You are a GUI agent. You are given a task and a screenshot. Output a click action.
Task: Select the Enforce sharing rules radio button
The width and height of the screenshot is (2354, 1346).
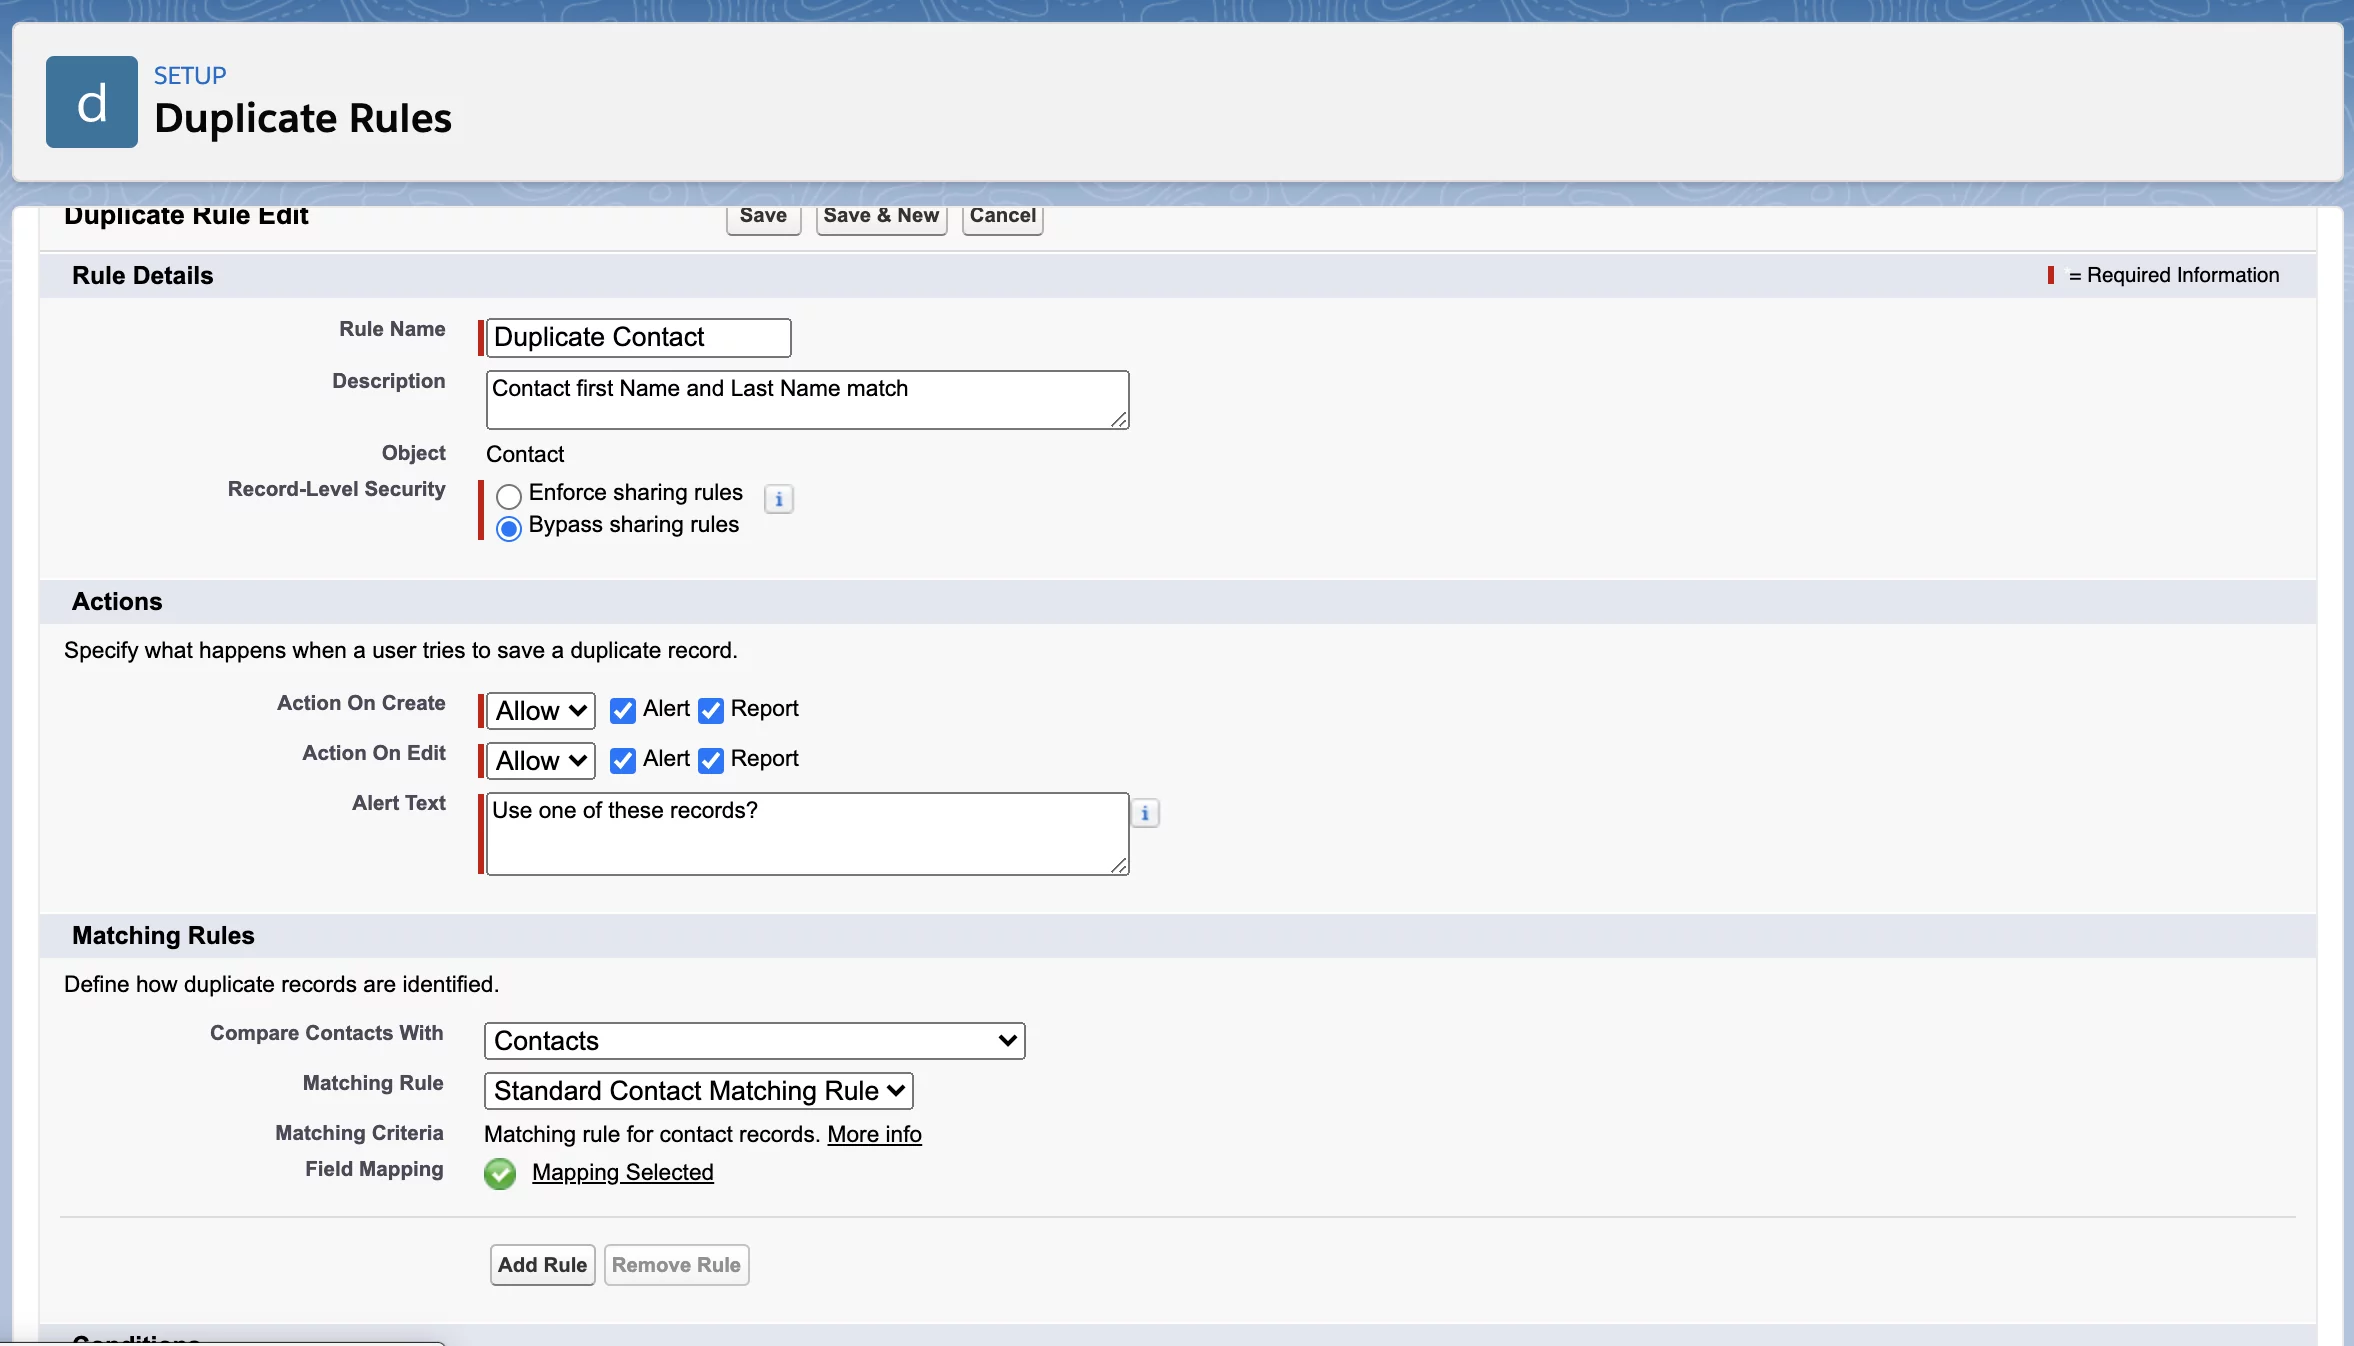click(509, 495)
